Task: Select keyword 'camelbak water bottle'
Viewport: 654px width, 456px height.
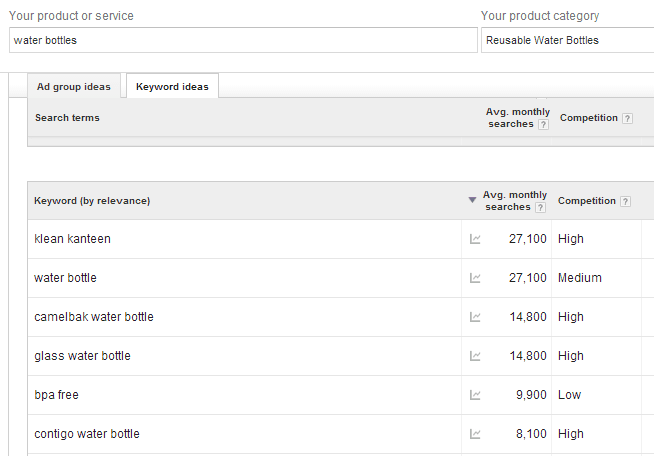Action: (x=94, y=317)
